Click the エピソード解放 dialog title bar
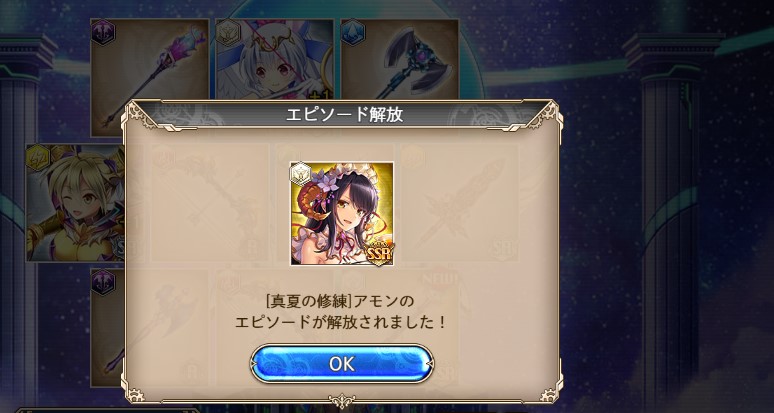The height and width of the screenshot is (413, 774). coord(342,115)
